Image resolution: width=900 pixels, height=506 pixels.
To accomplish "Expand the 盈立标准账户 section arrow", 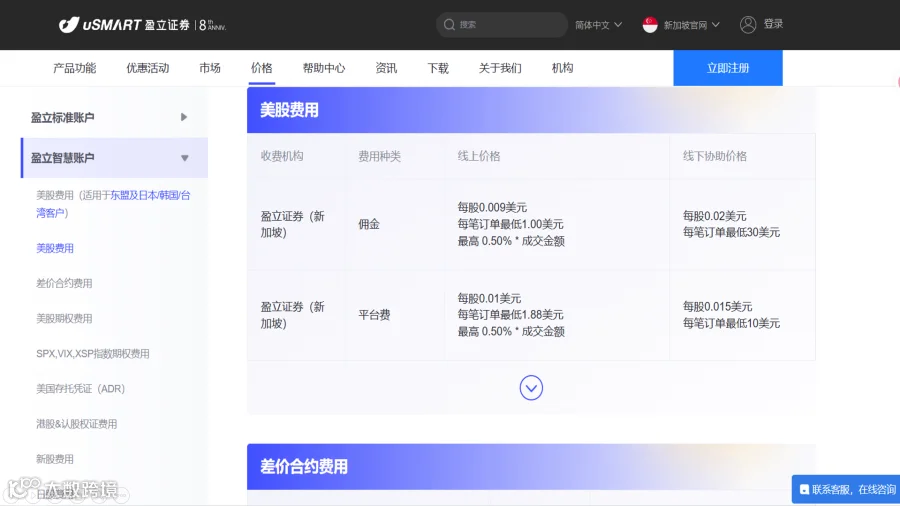I will tap(184, 117).
